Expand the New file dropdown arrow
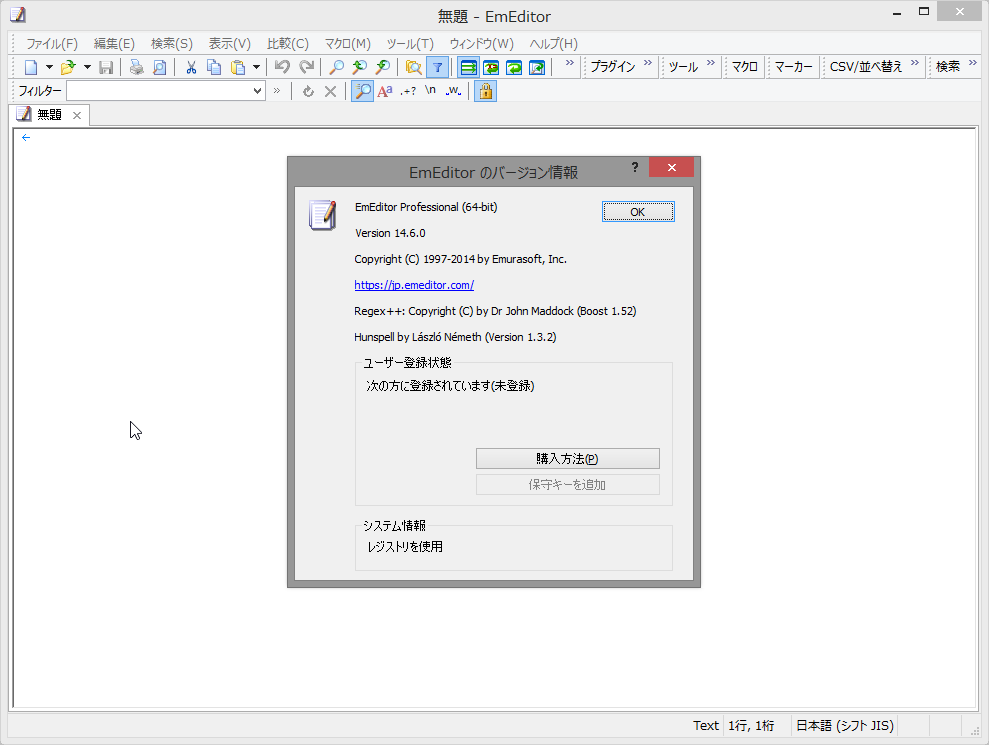This screenshot has width=989, height=745. (x=48, y=66)
